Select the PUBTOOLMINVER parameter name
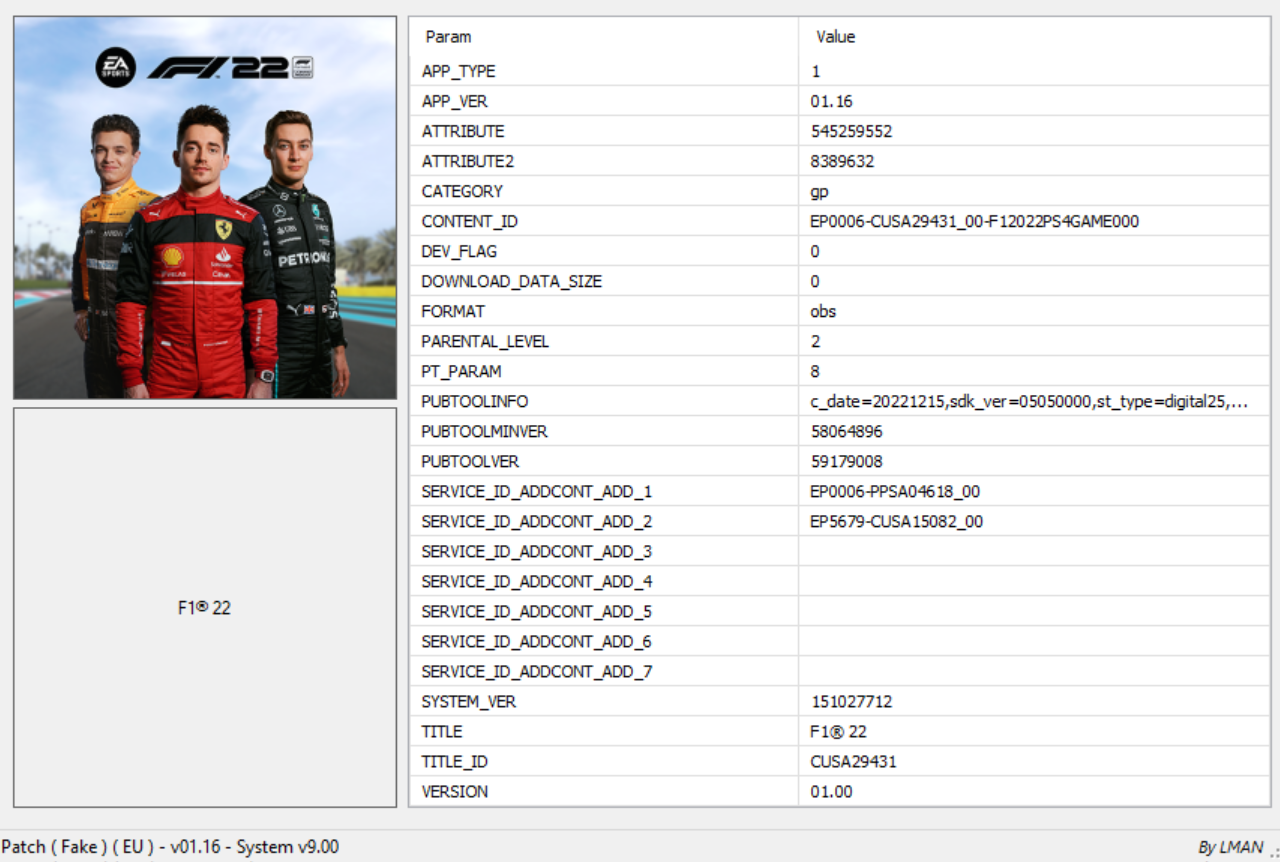Screen dimensions: 1280x862 [x=484, y=431]
